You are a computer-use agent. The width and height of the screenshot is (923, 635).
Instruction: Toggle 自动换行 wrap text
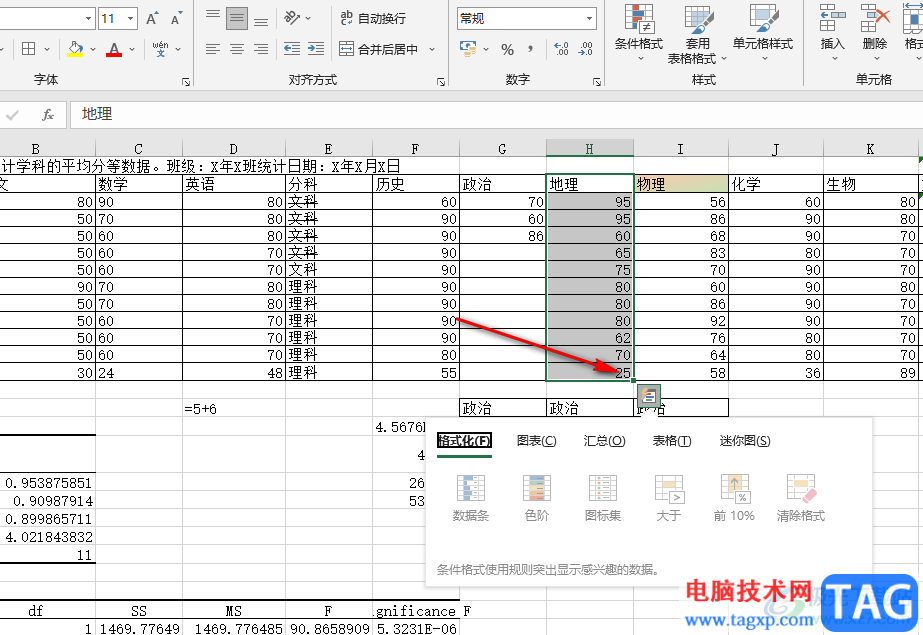[x=373, y=18]
